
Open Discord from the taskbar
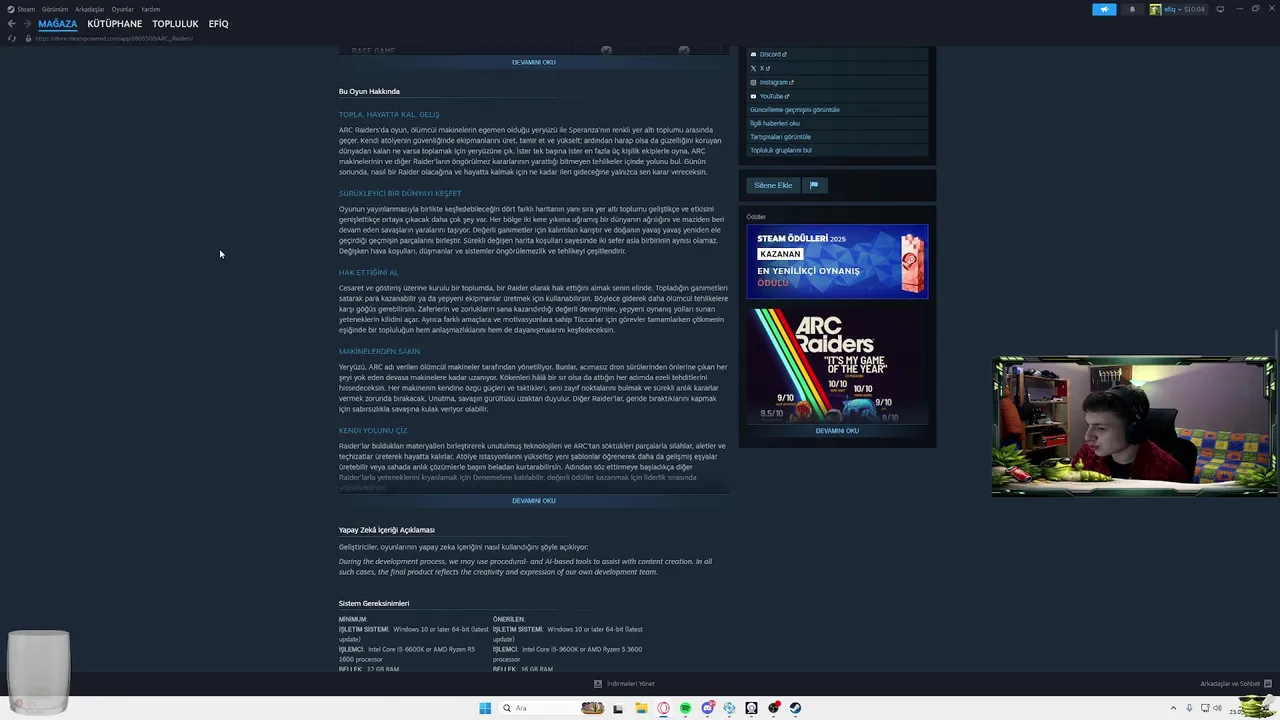click(x=708, y=708)
